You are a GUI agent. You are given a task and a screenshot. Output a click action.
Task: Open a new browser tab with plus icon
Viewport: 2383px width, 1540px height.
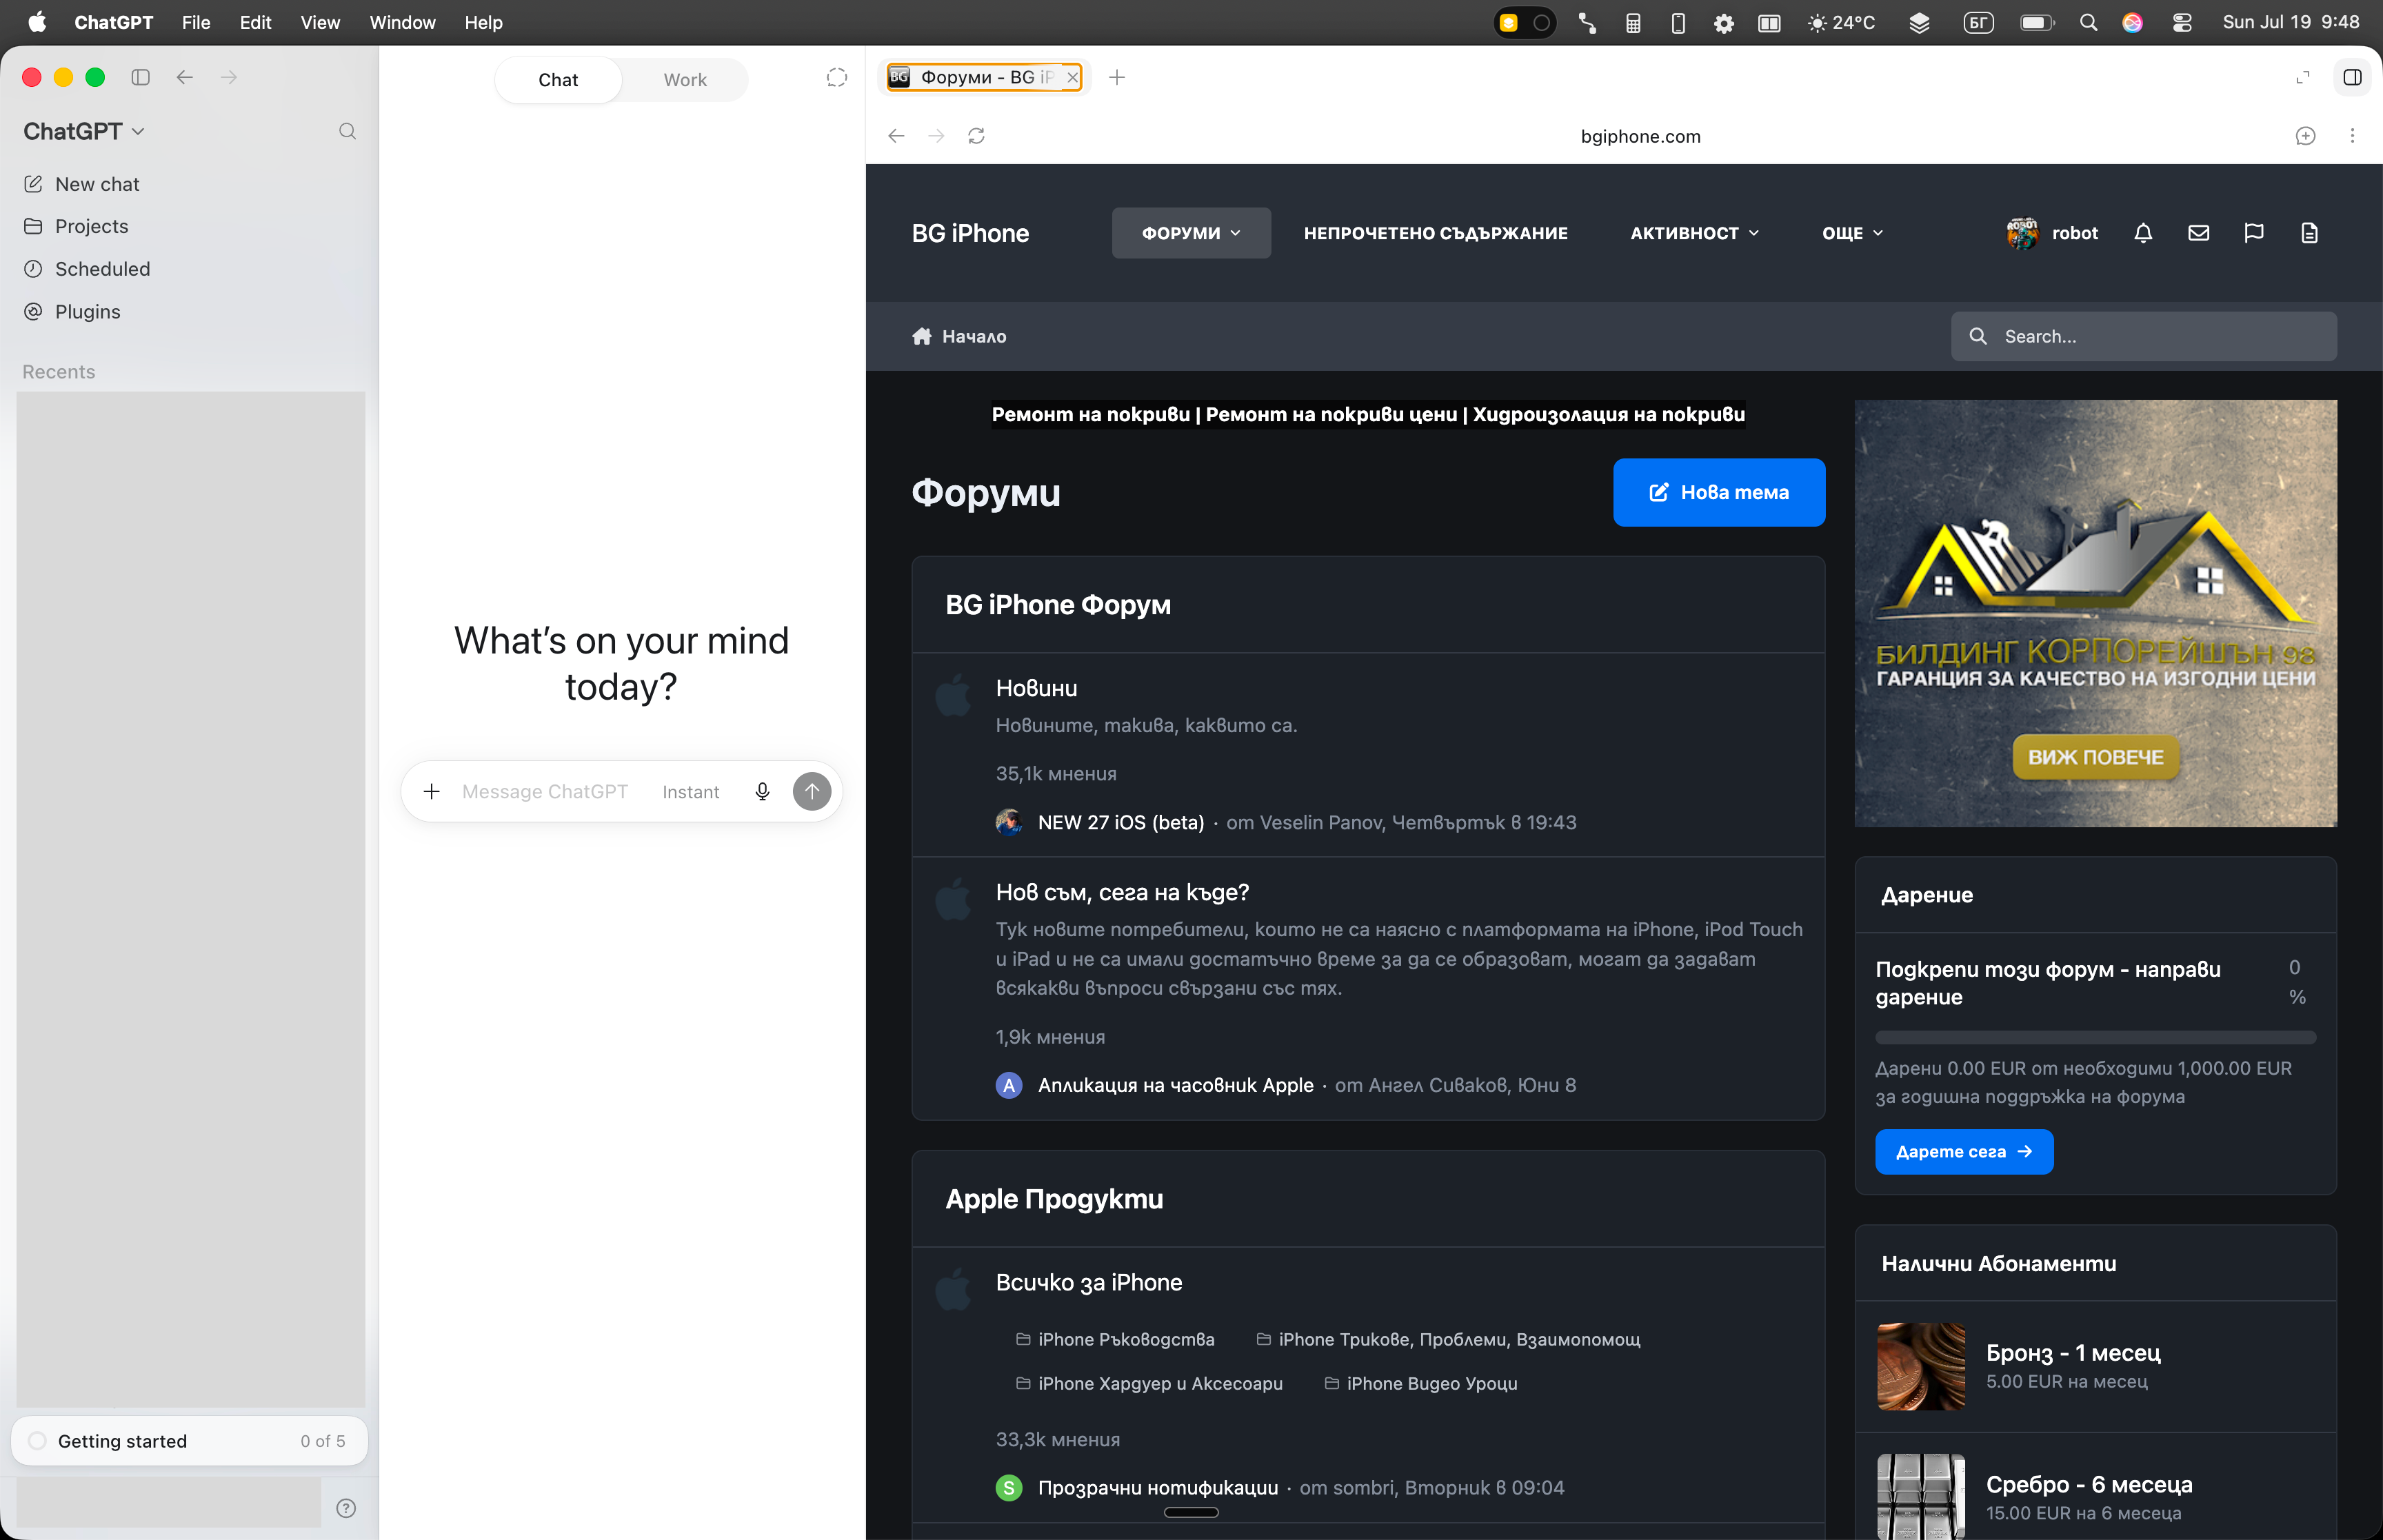point(1117,77)
